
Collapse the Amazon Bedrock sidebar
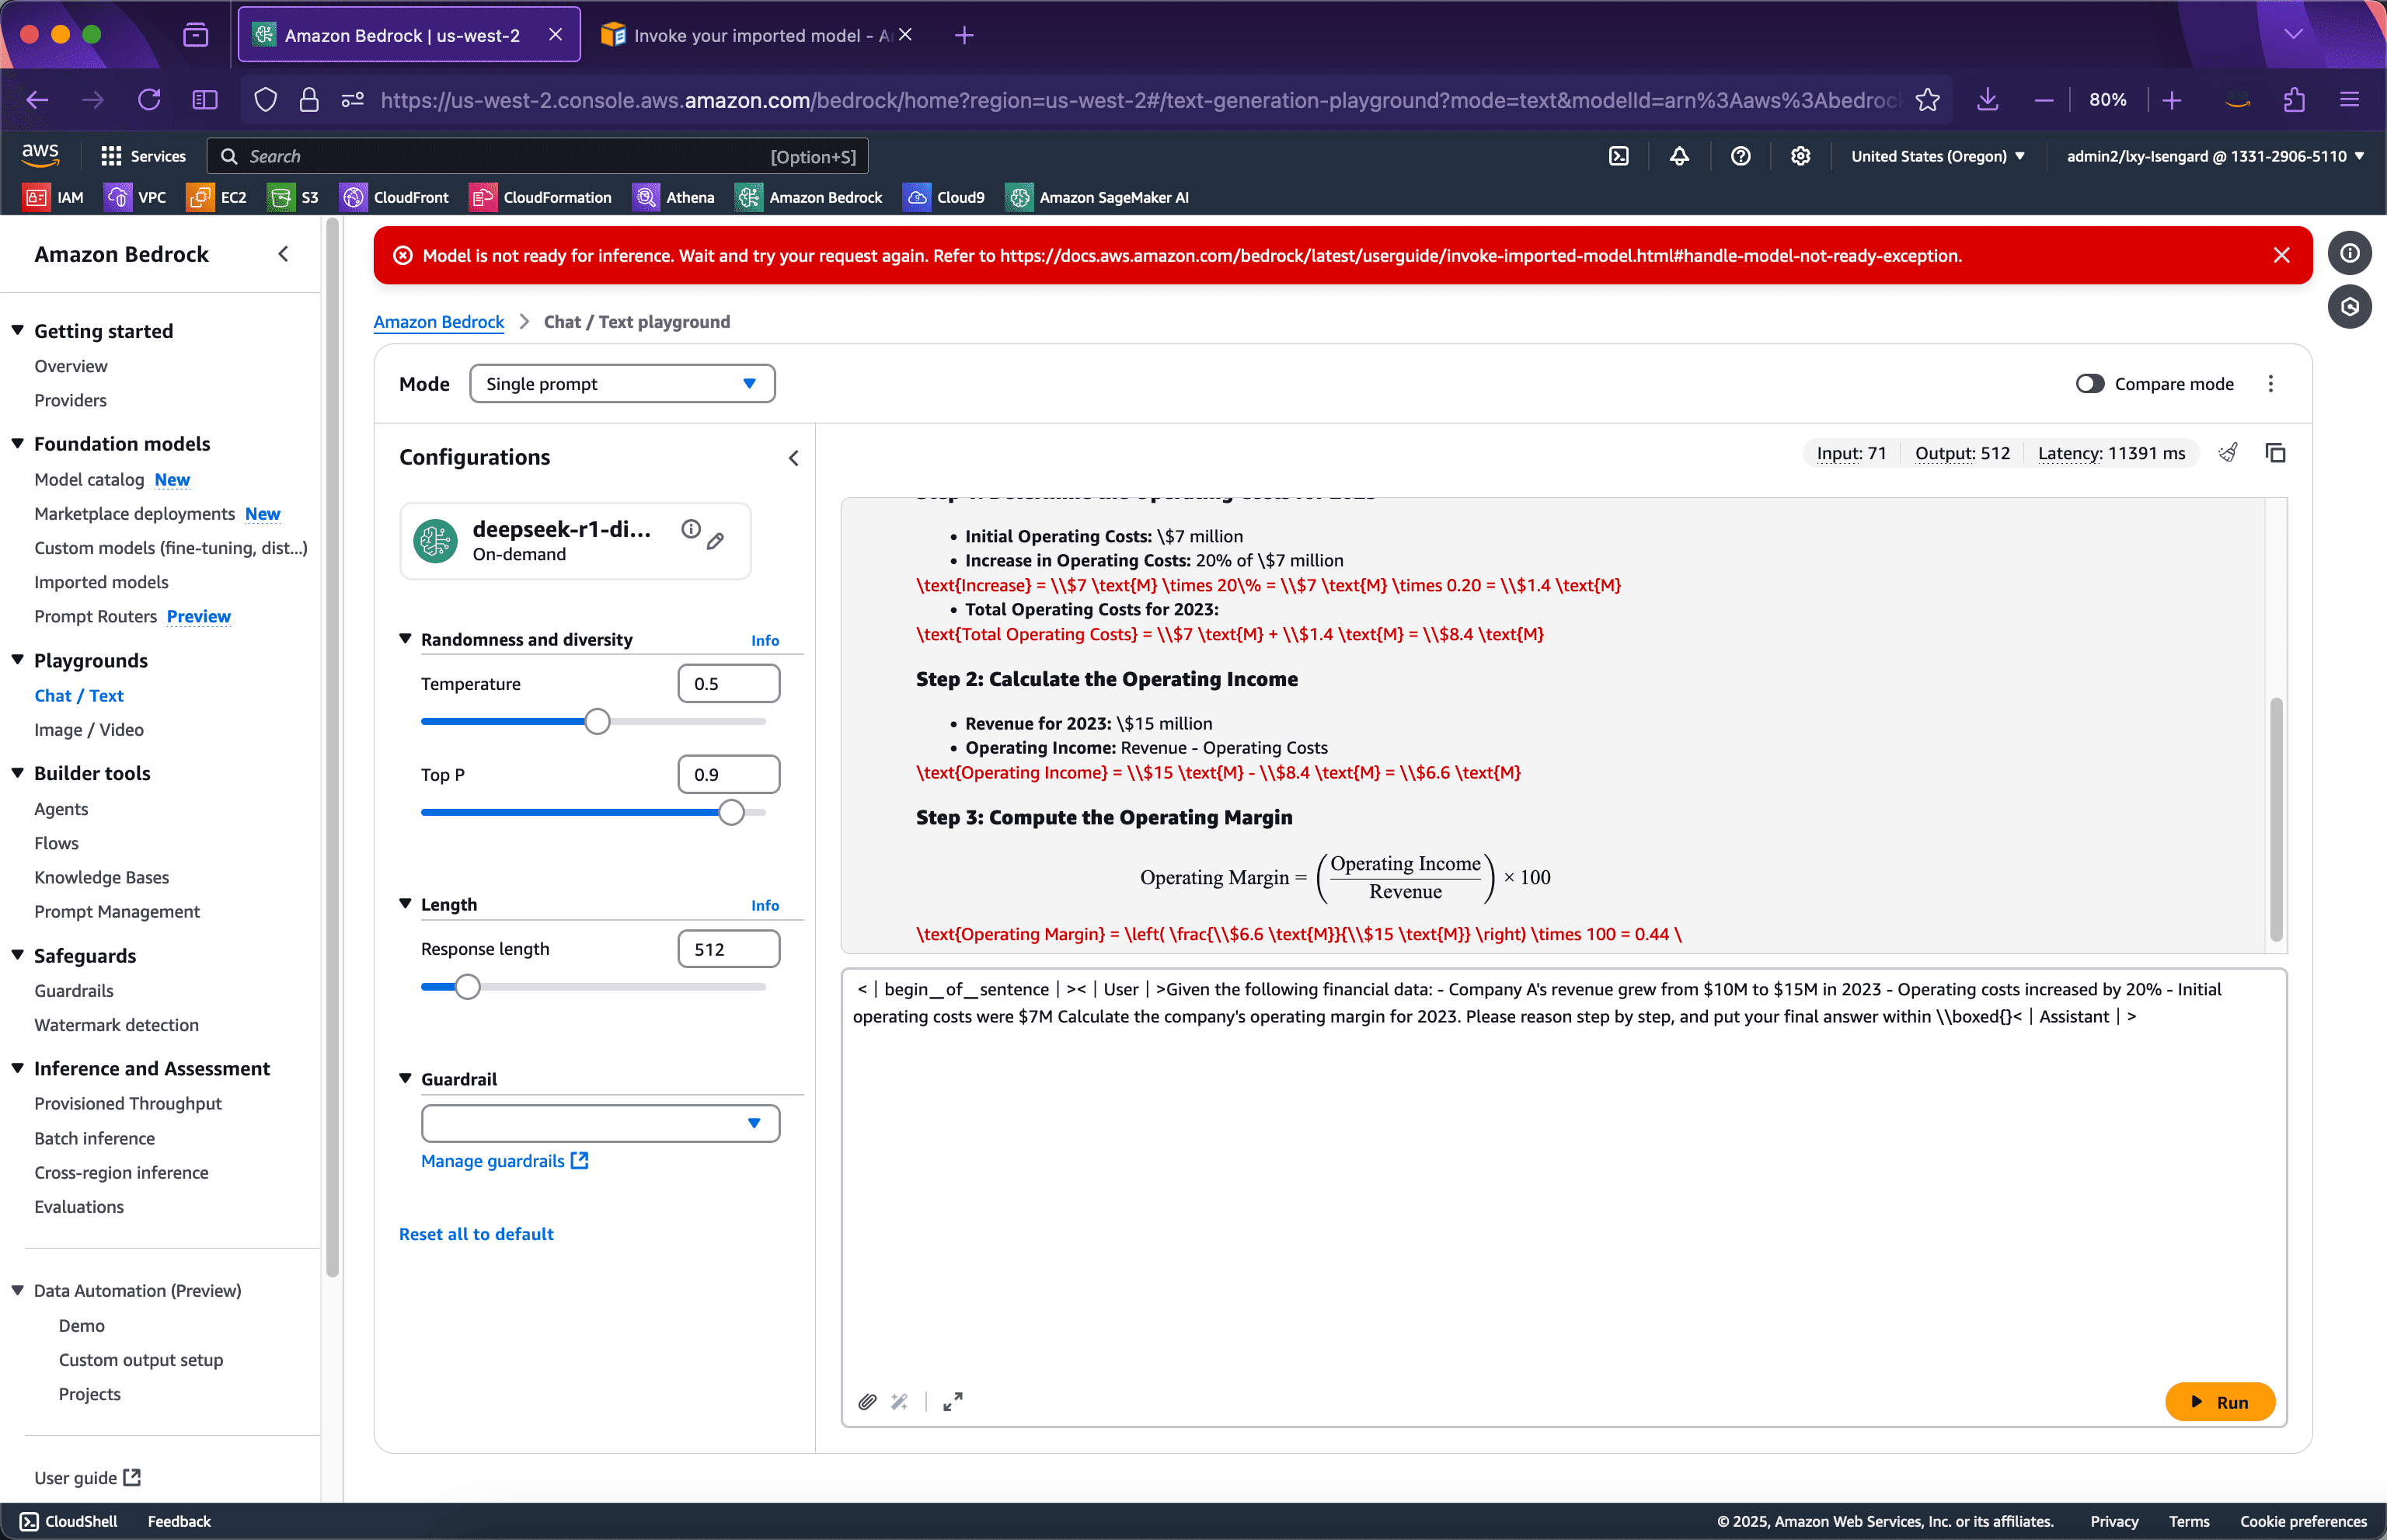pos(283,254)
